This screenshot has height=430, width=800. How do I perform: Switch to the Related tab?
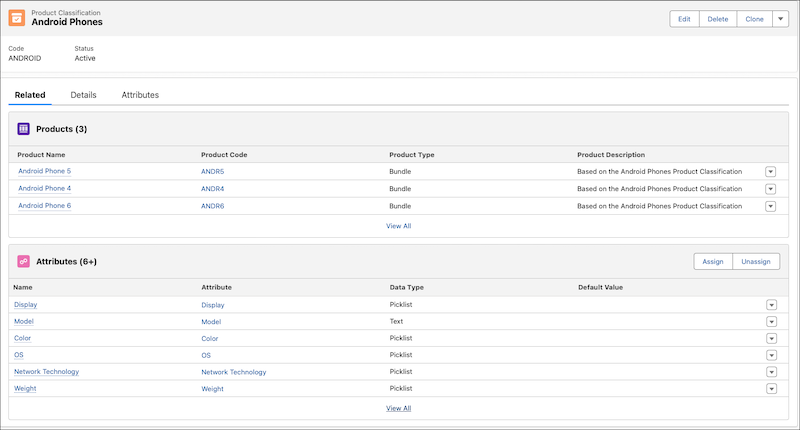click(x=30, y=95)
